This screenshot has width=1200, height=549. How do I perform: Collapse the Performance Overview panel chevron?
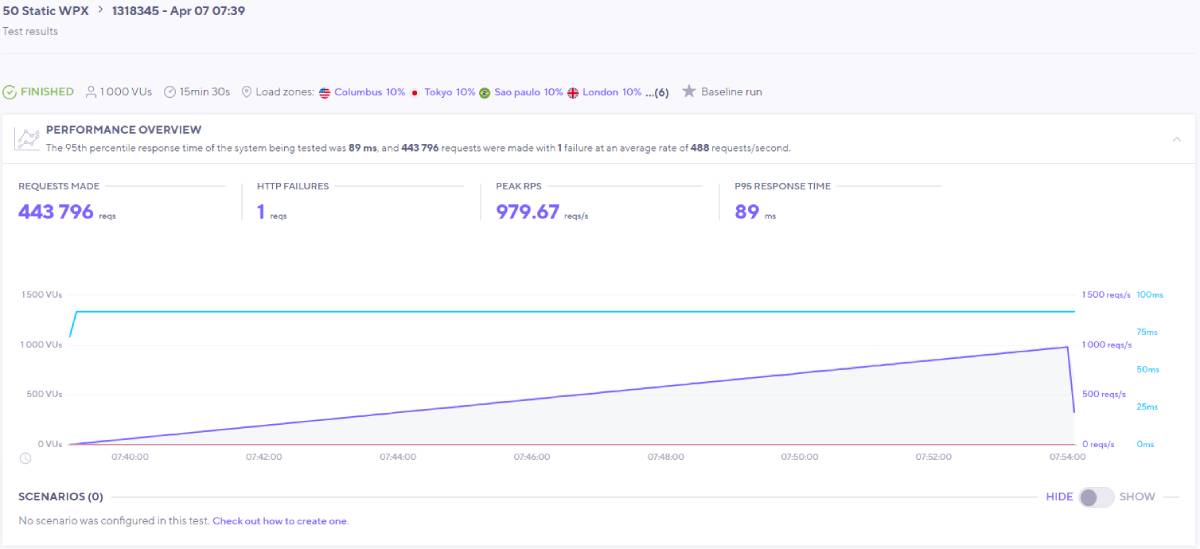point(1177,139)
